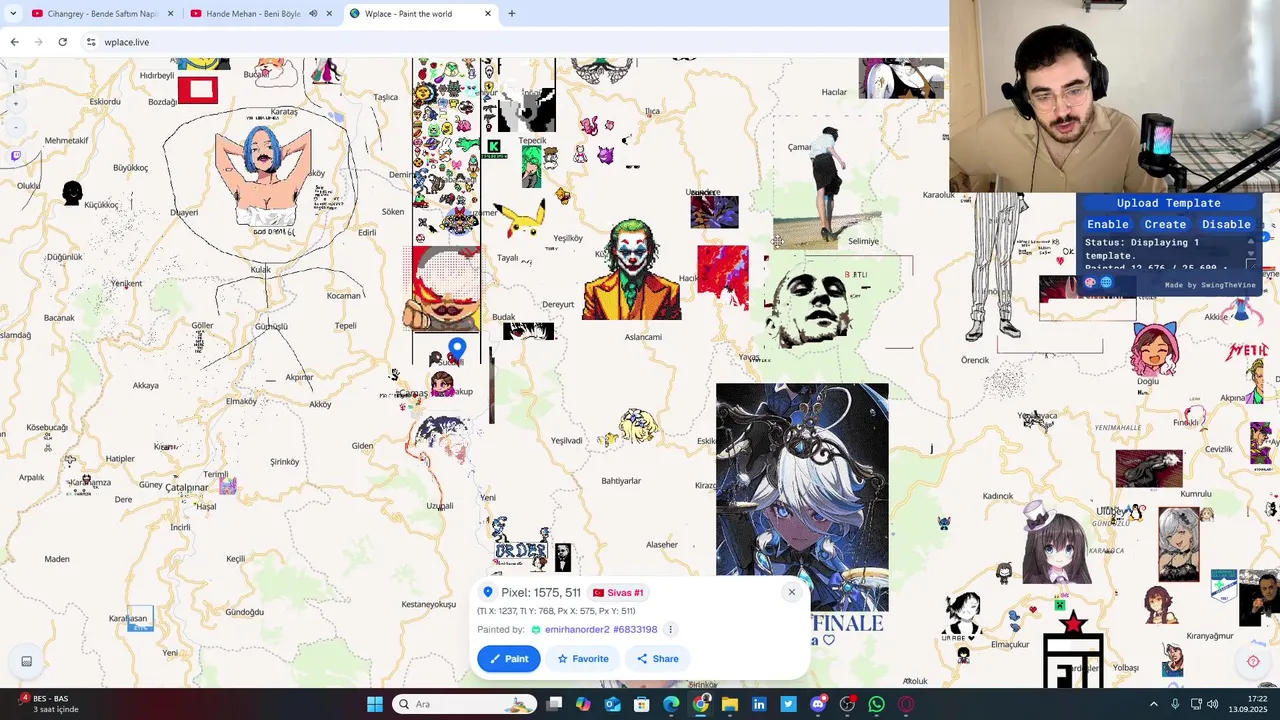Open a new browser tab
Image resolution: width=1280 pixels, height=720 pixels.
pyautogui.click(x=512, y=14)
